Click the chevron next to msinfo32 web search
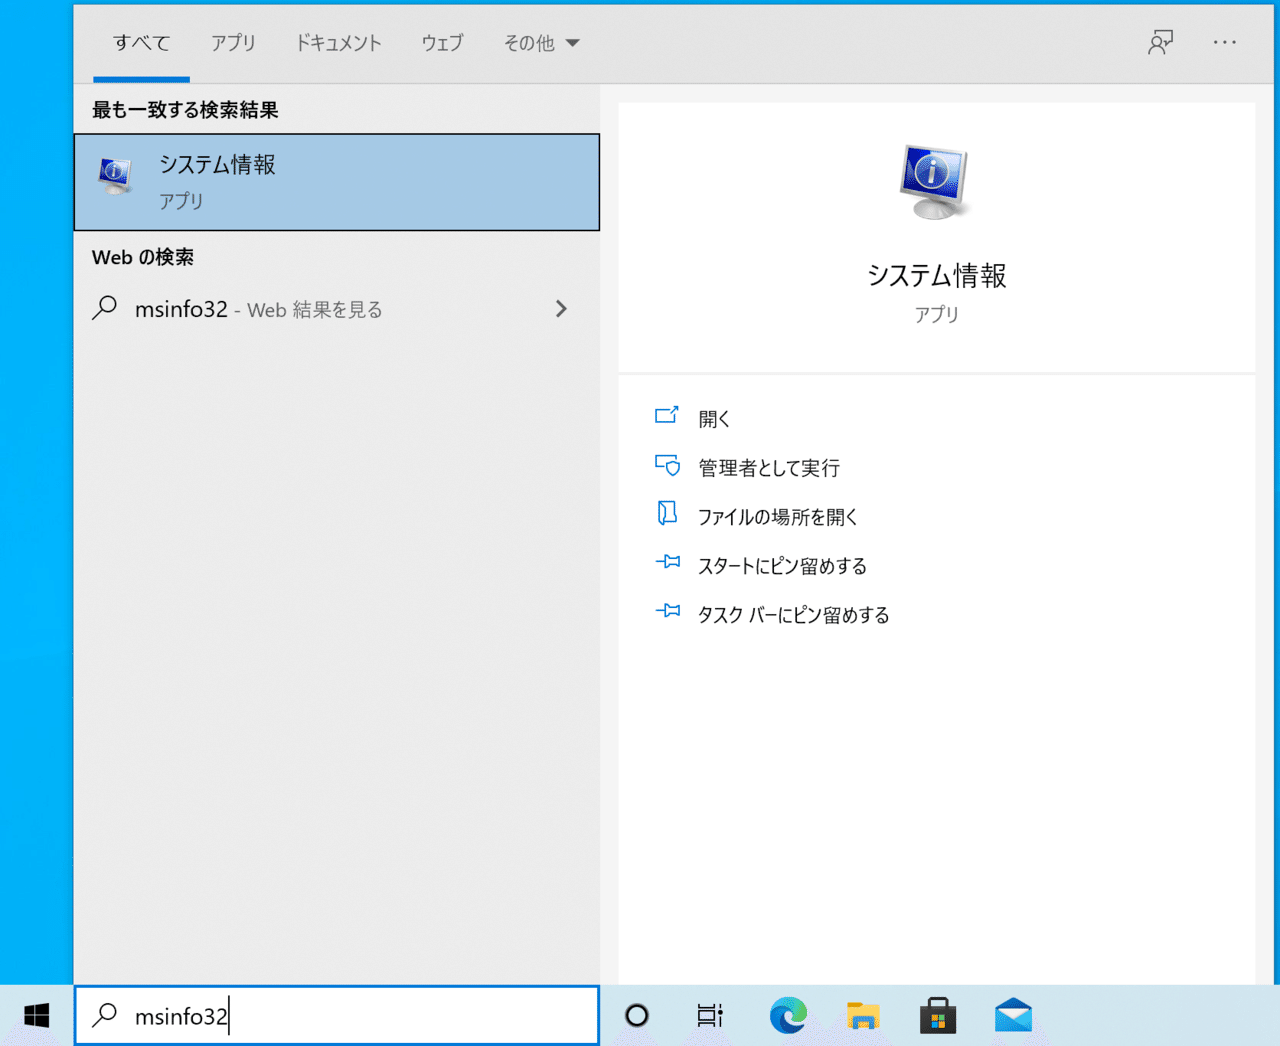 (x=561, y=309)
